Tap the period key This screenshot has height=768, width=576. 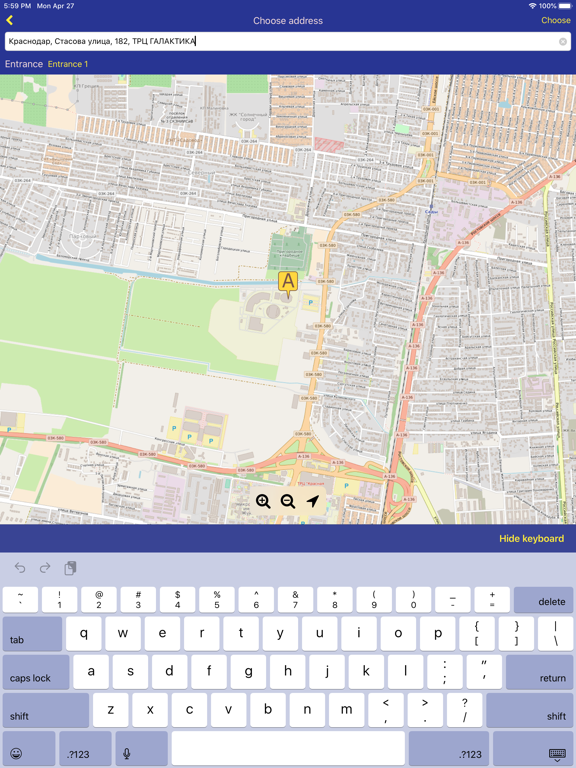tap(425, 710)
